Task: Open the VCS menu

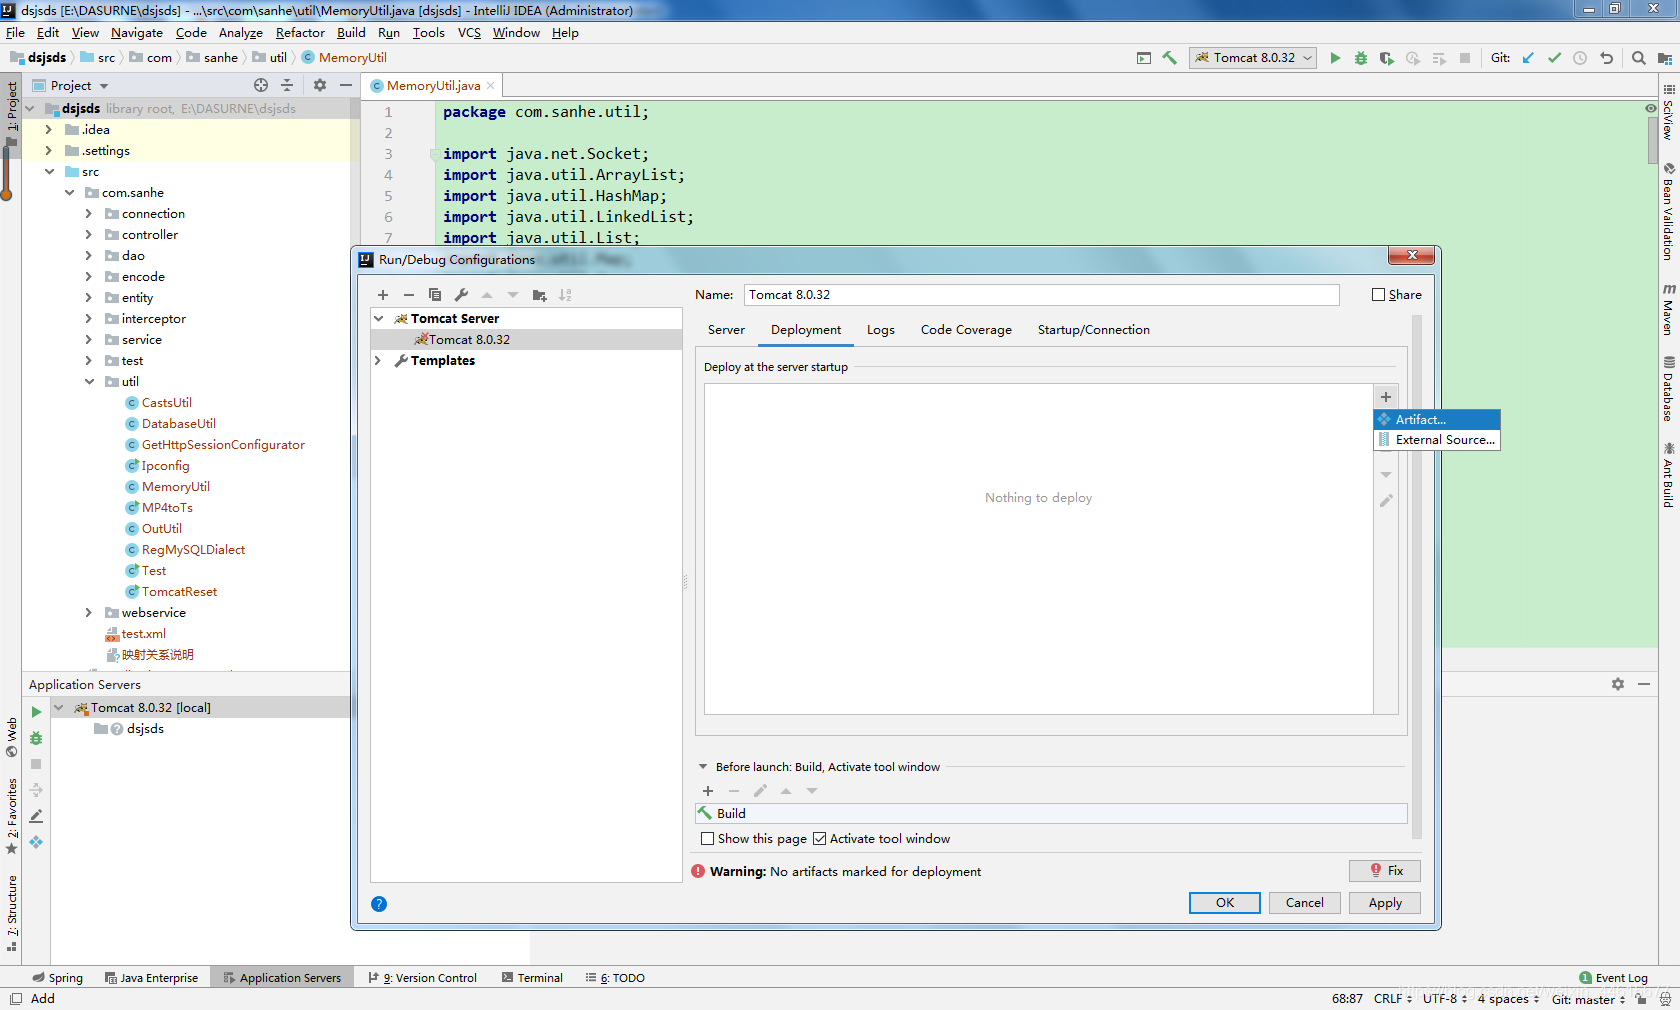Action: pos(469,32)
